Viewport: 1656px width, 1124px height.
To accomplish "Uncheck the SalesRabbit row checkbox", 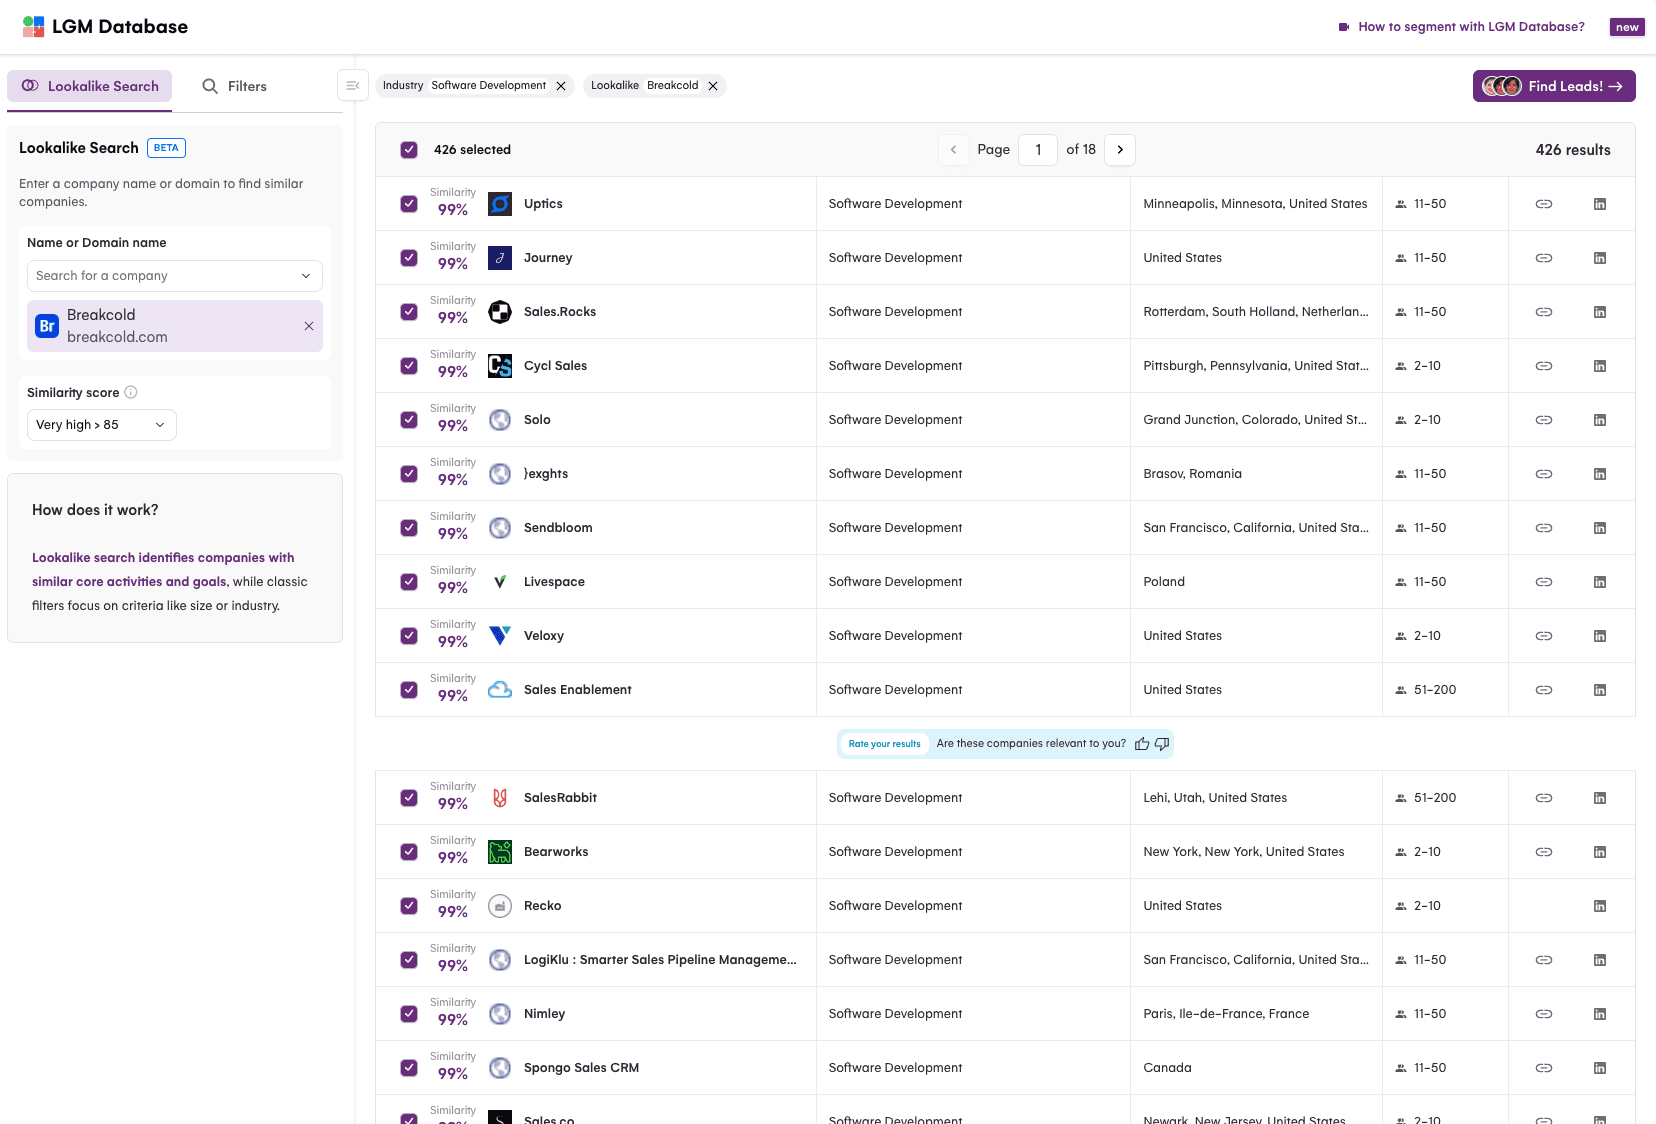I will point(409,798).
